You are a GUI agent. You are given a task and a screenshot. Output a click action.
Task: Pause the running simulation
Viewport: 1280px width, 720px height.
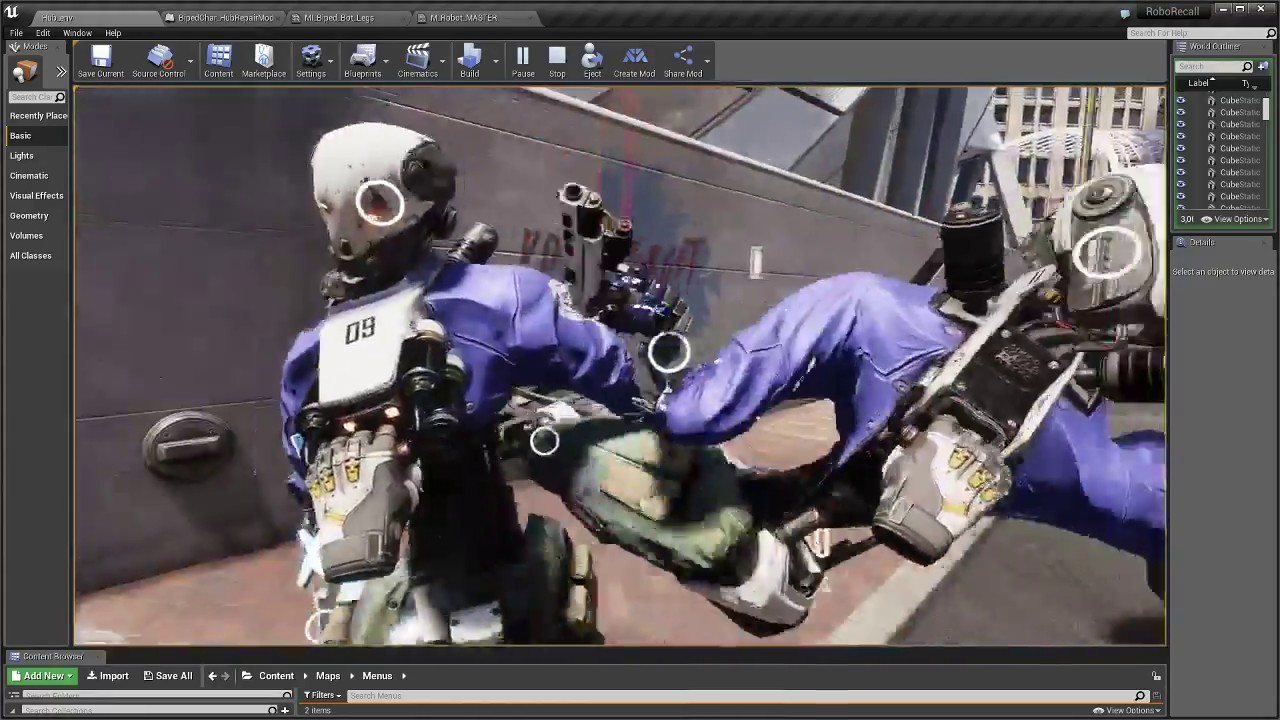(523, 56)
